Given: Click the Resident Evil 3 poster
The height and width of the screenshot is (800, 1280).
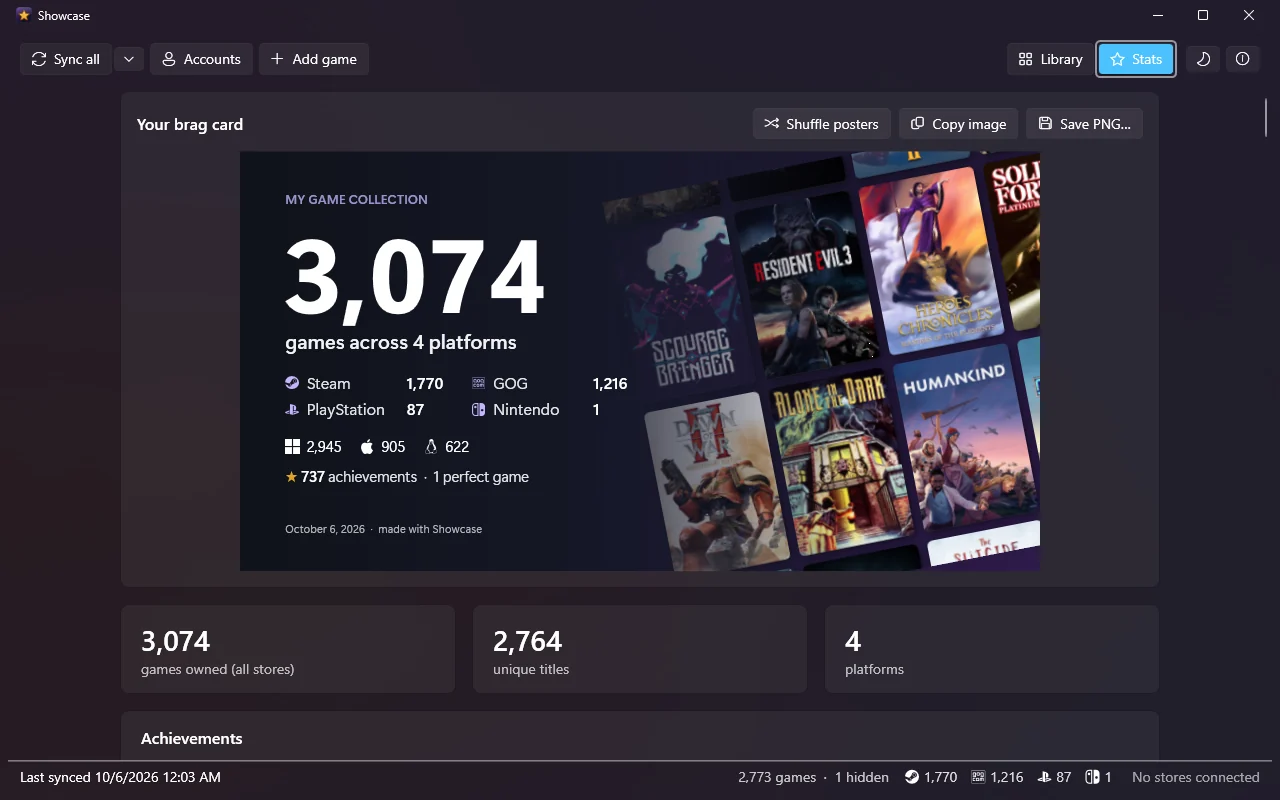Looking at the screenshot, I should tap(806, 282).
